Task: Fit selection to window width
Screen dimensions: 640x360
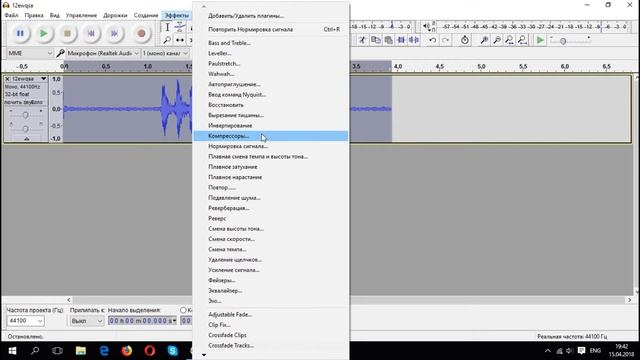Action: 509,40
